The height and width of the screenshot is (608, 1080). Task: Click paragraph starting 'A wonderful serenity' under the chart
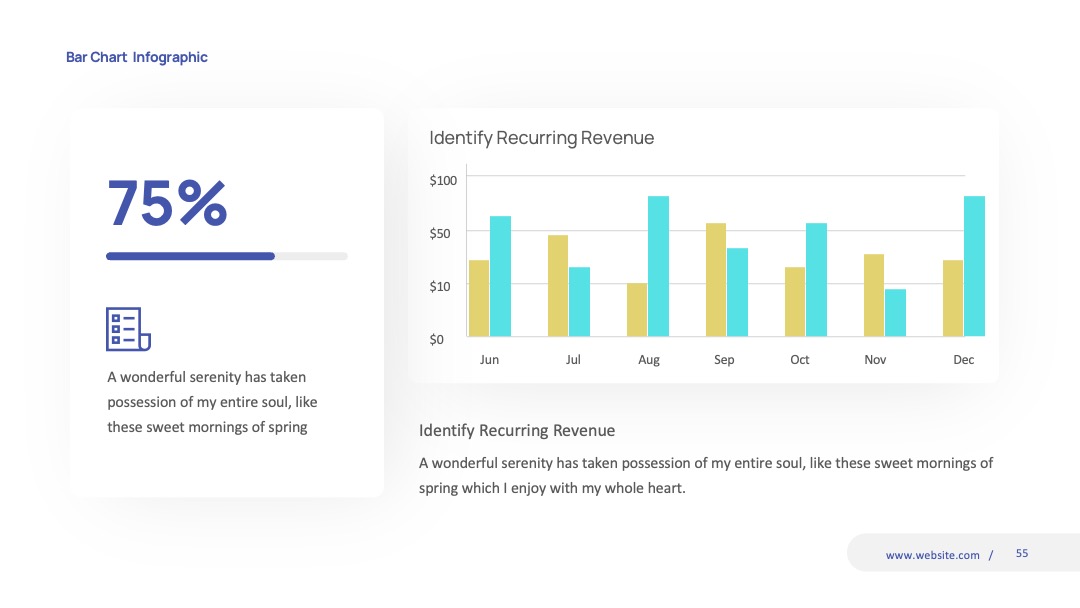(706, 476)
